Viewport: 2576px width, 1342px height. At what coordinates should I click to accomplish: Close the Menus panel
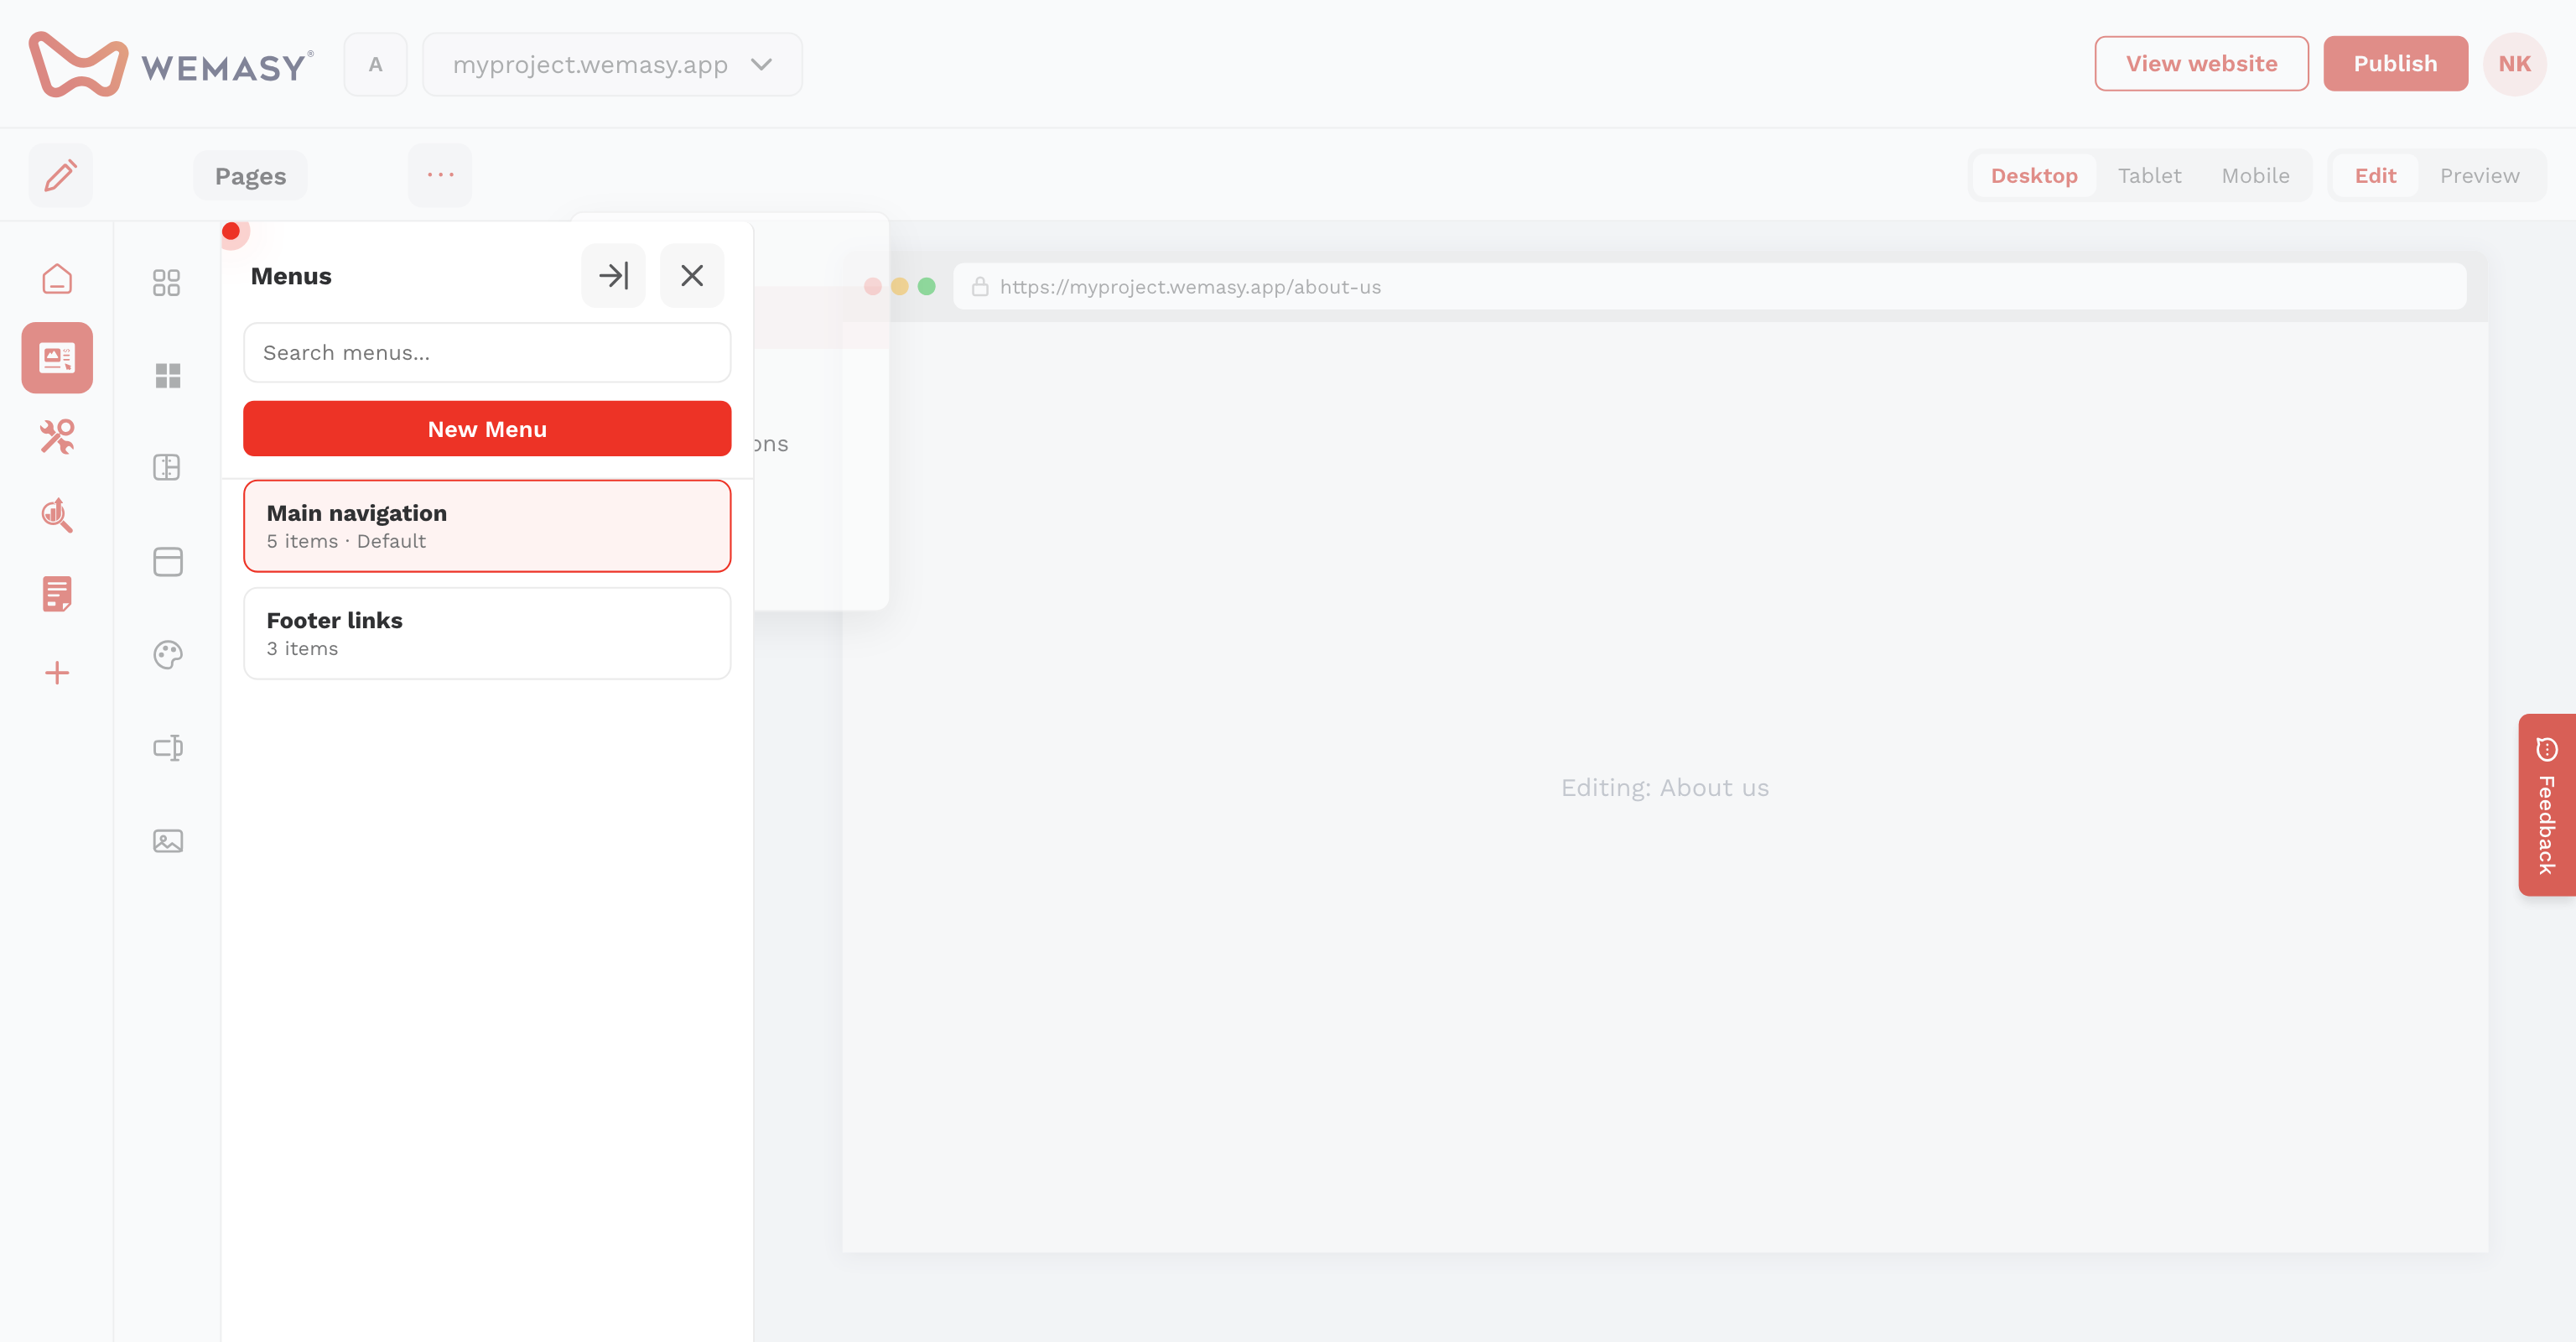pos(692,275)
